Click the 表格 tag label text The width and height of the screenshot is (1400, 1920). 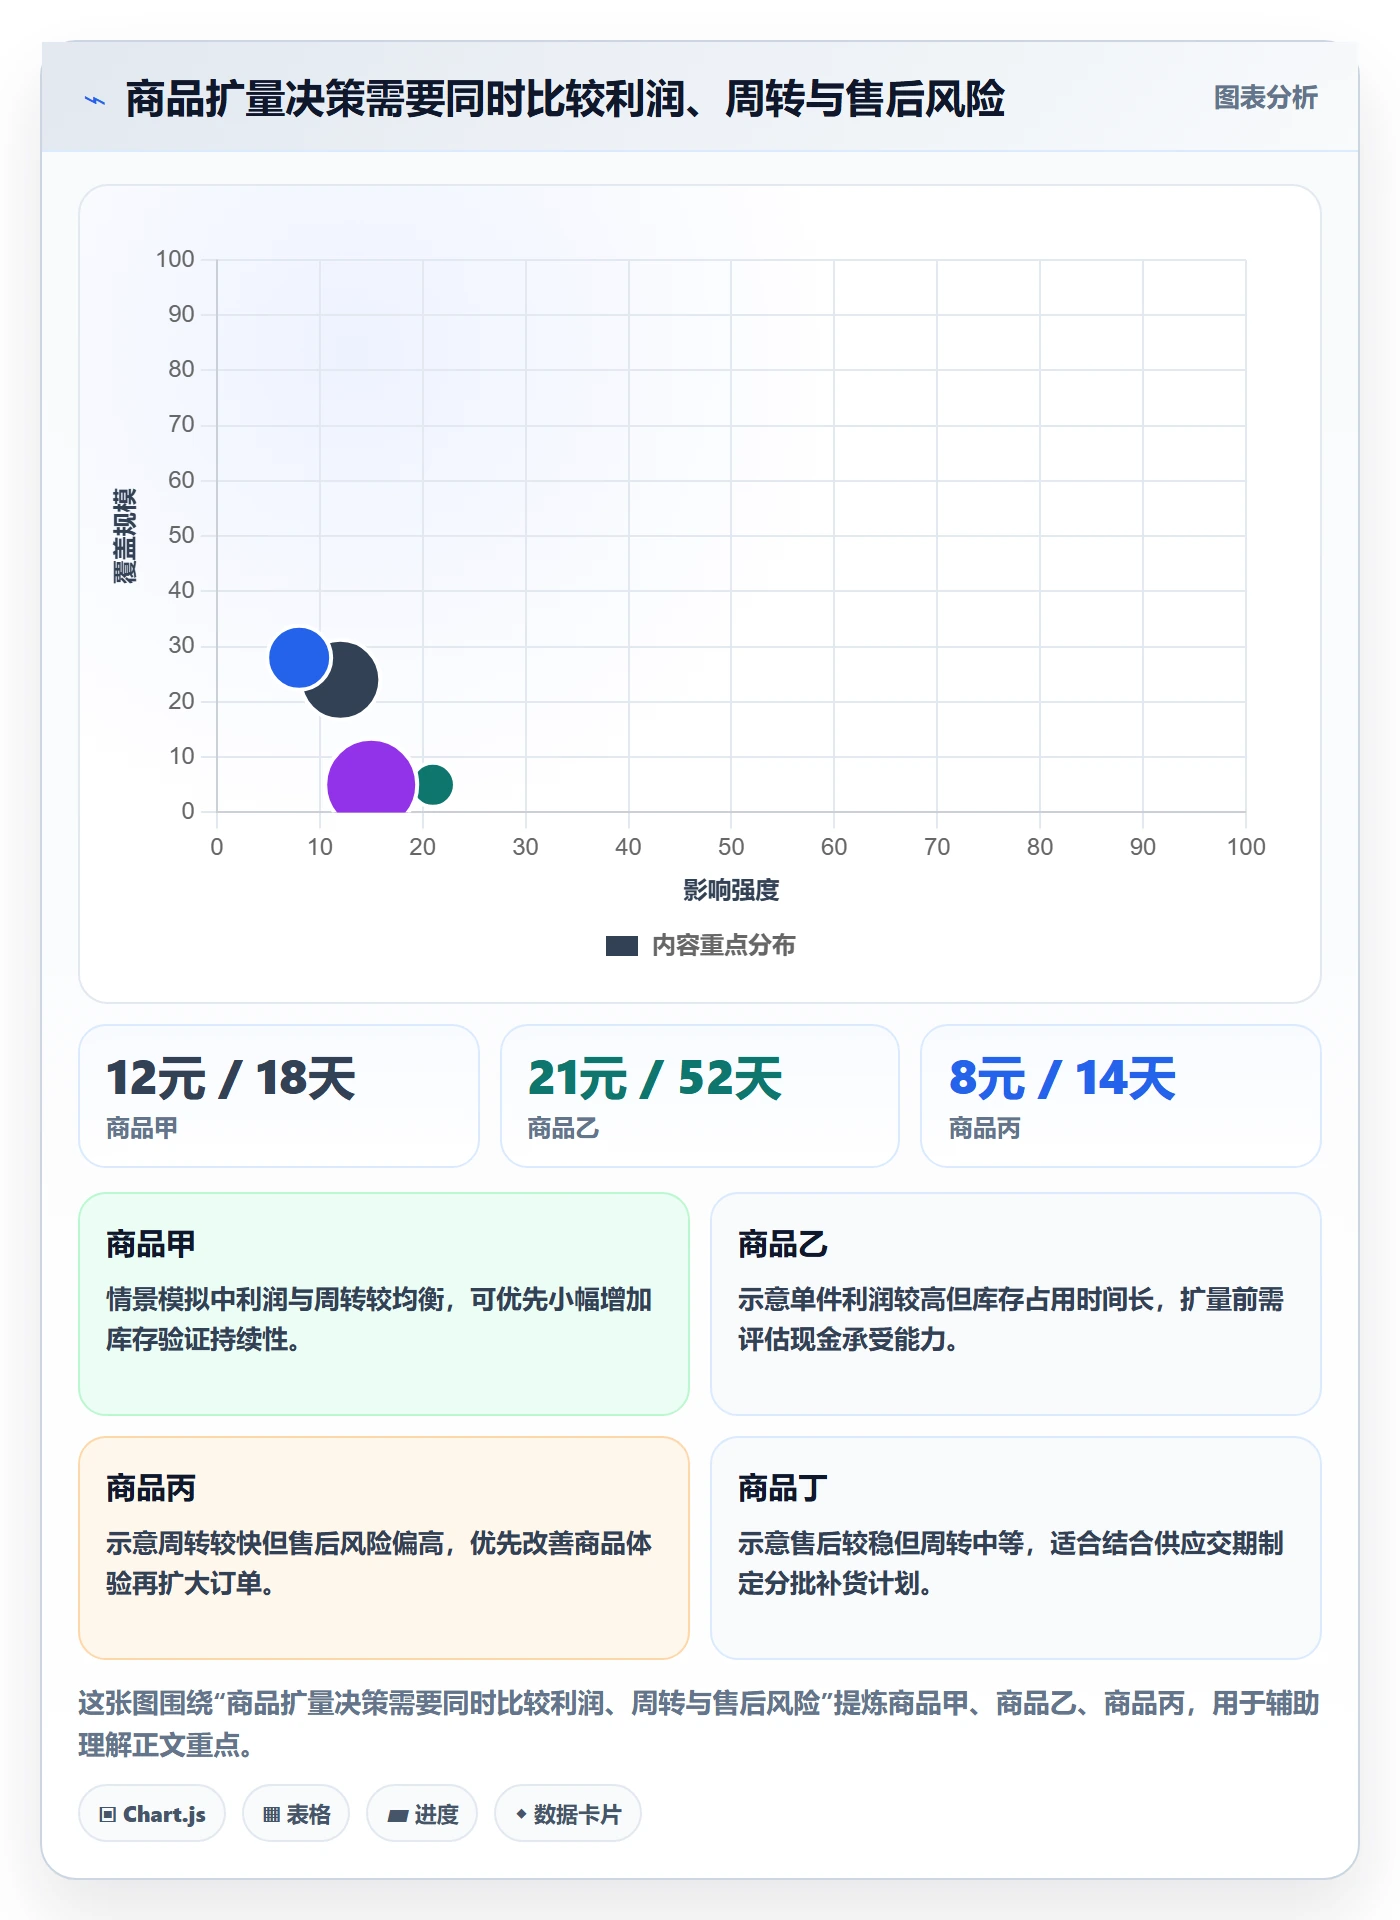[x=308, y=1814]
